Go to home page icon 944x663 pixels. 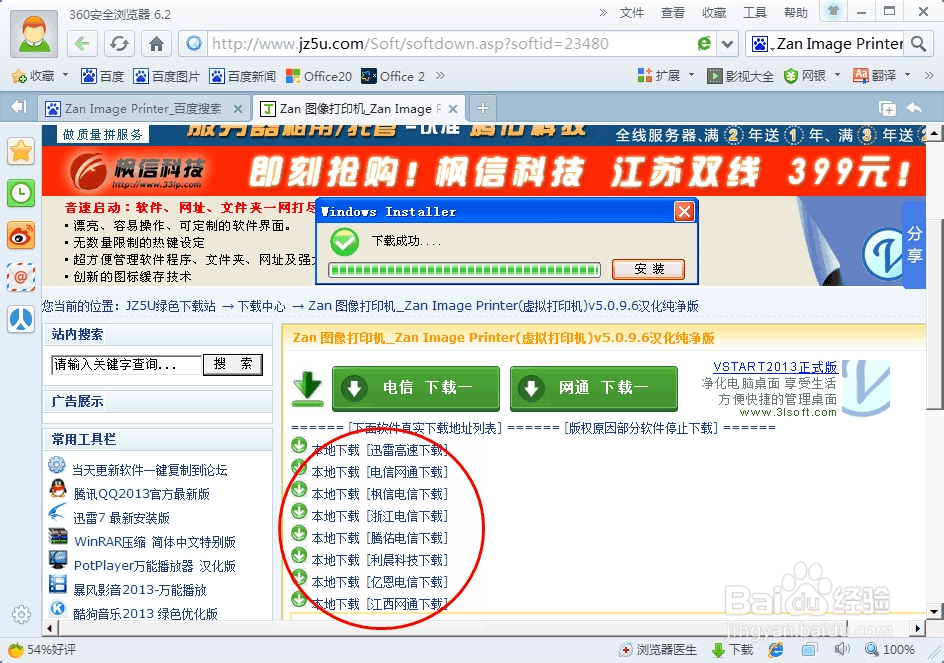157,43
